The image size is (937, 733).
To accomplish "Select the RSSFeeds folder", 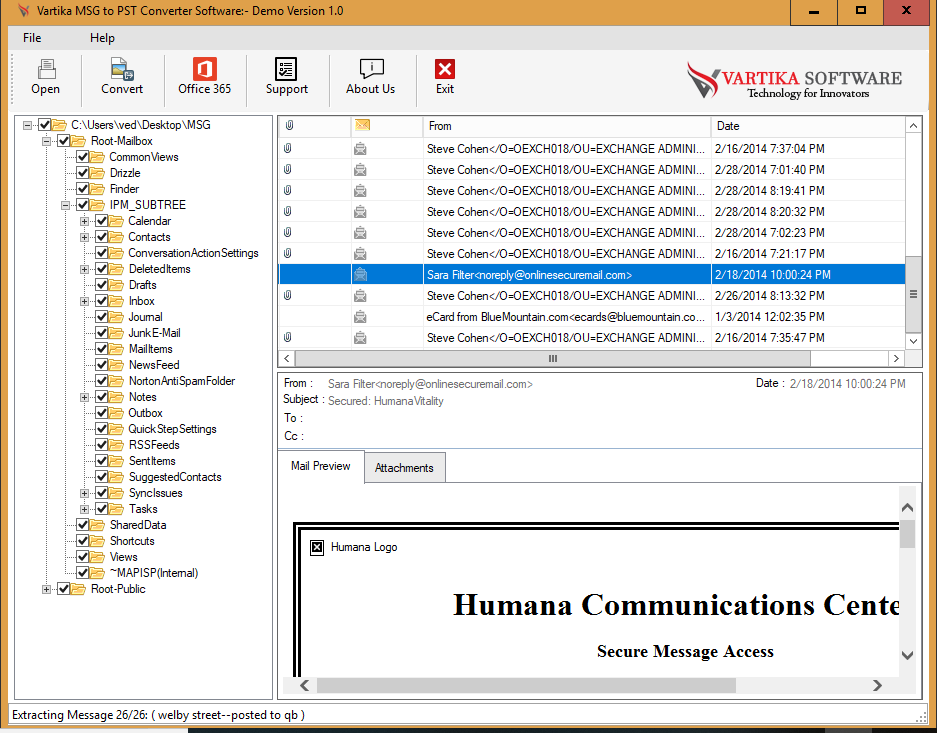I will (x=154, y=445).
